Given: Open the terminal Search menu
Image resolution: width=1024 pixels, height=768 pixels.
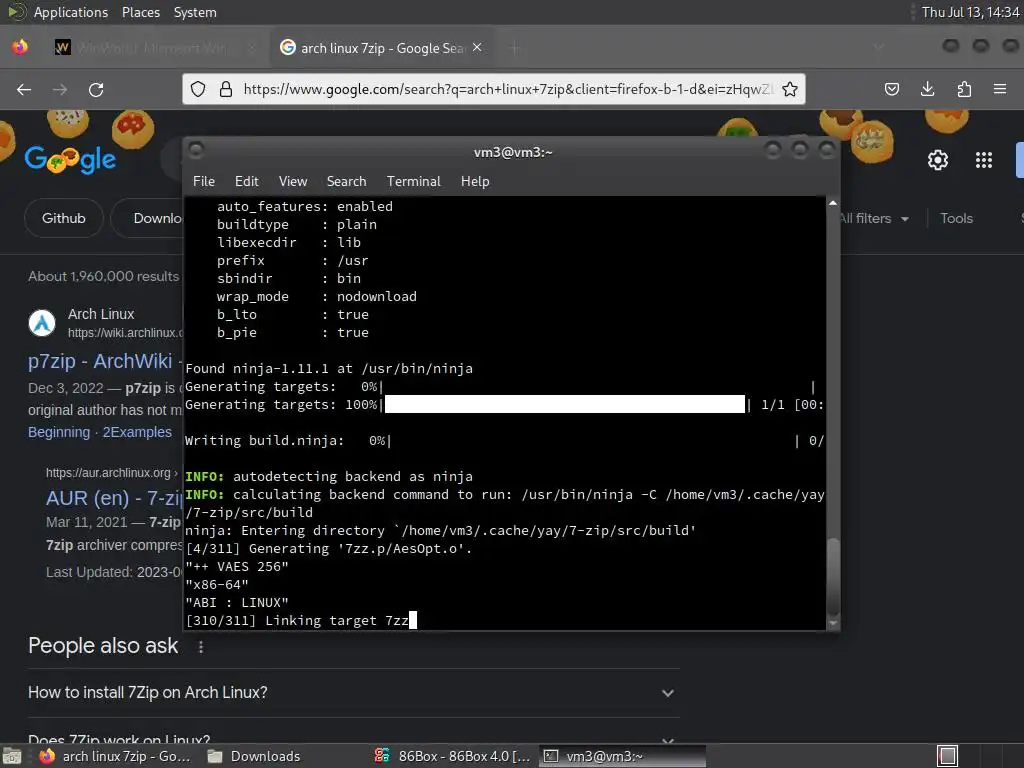Looking at the screenshot, I should pos(347,182).
